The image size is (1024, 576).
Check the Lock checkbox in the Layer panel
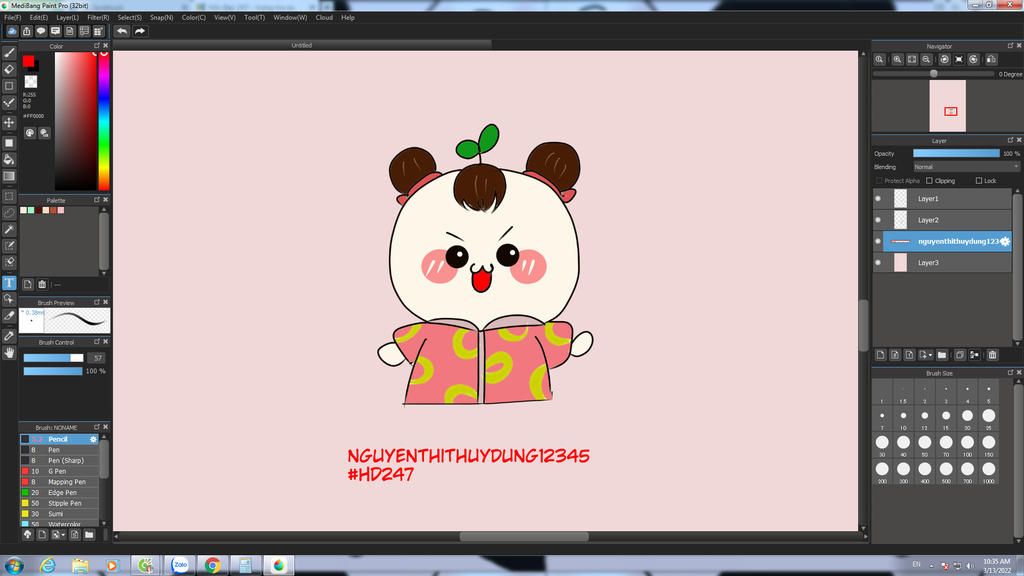[x=979, y=181]
